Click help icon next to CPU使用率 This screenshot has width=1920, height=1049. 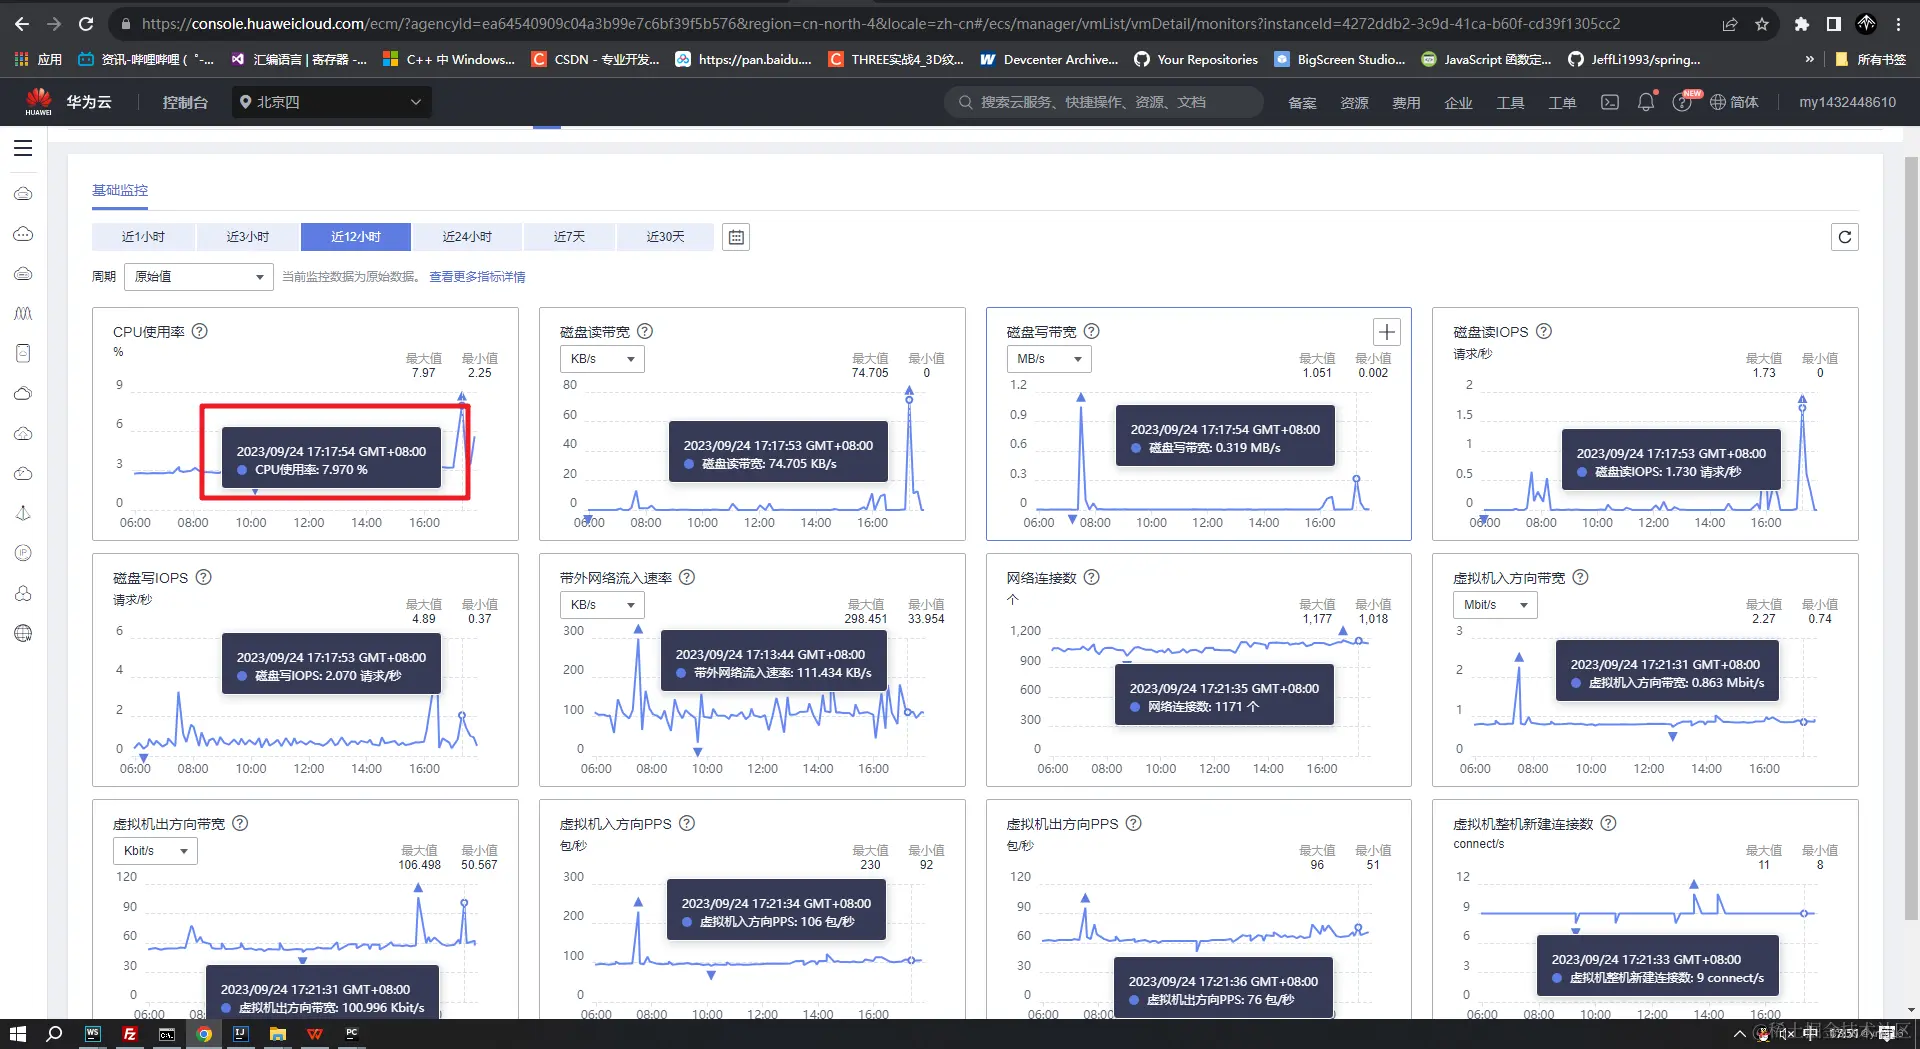tap(200, 331)
